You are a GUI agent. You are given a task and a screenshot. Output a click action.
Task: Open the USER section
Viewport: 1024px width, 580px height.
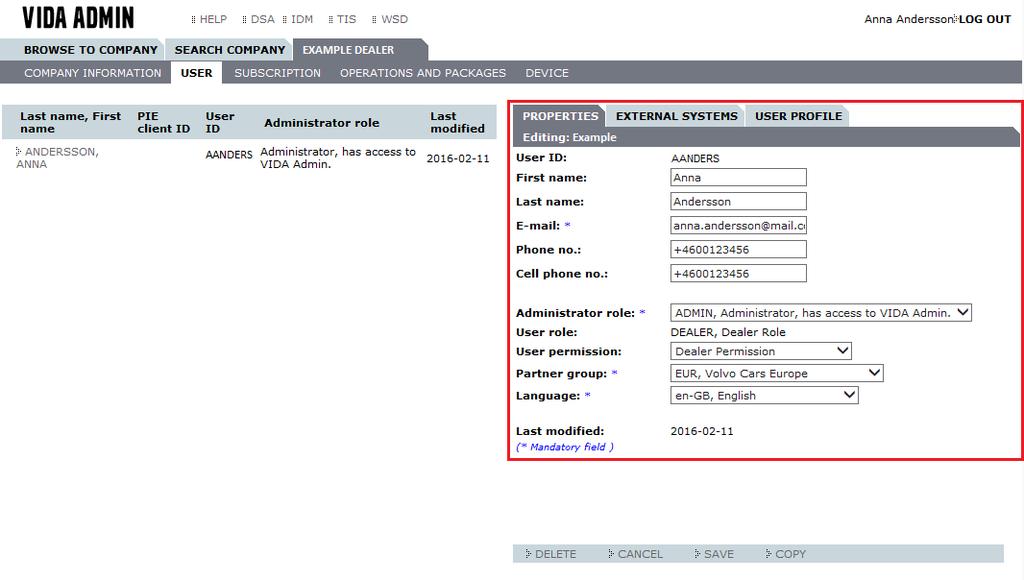coord(197,73)
